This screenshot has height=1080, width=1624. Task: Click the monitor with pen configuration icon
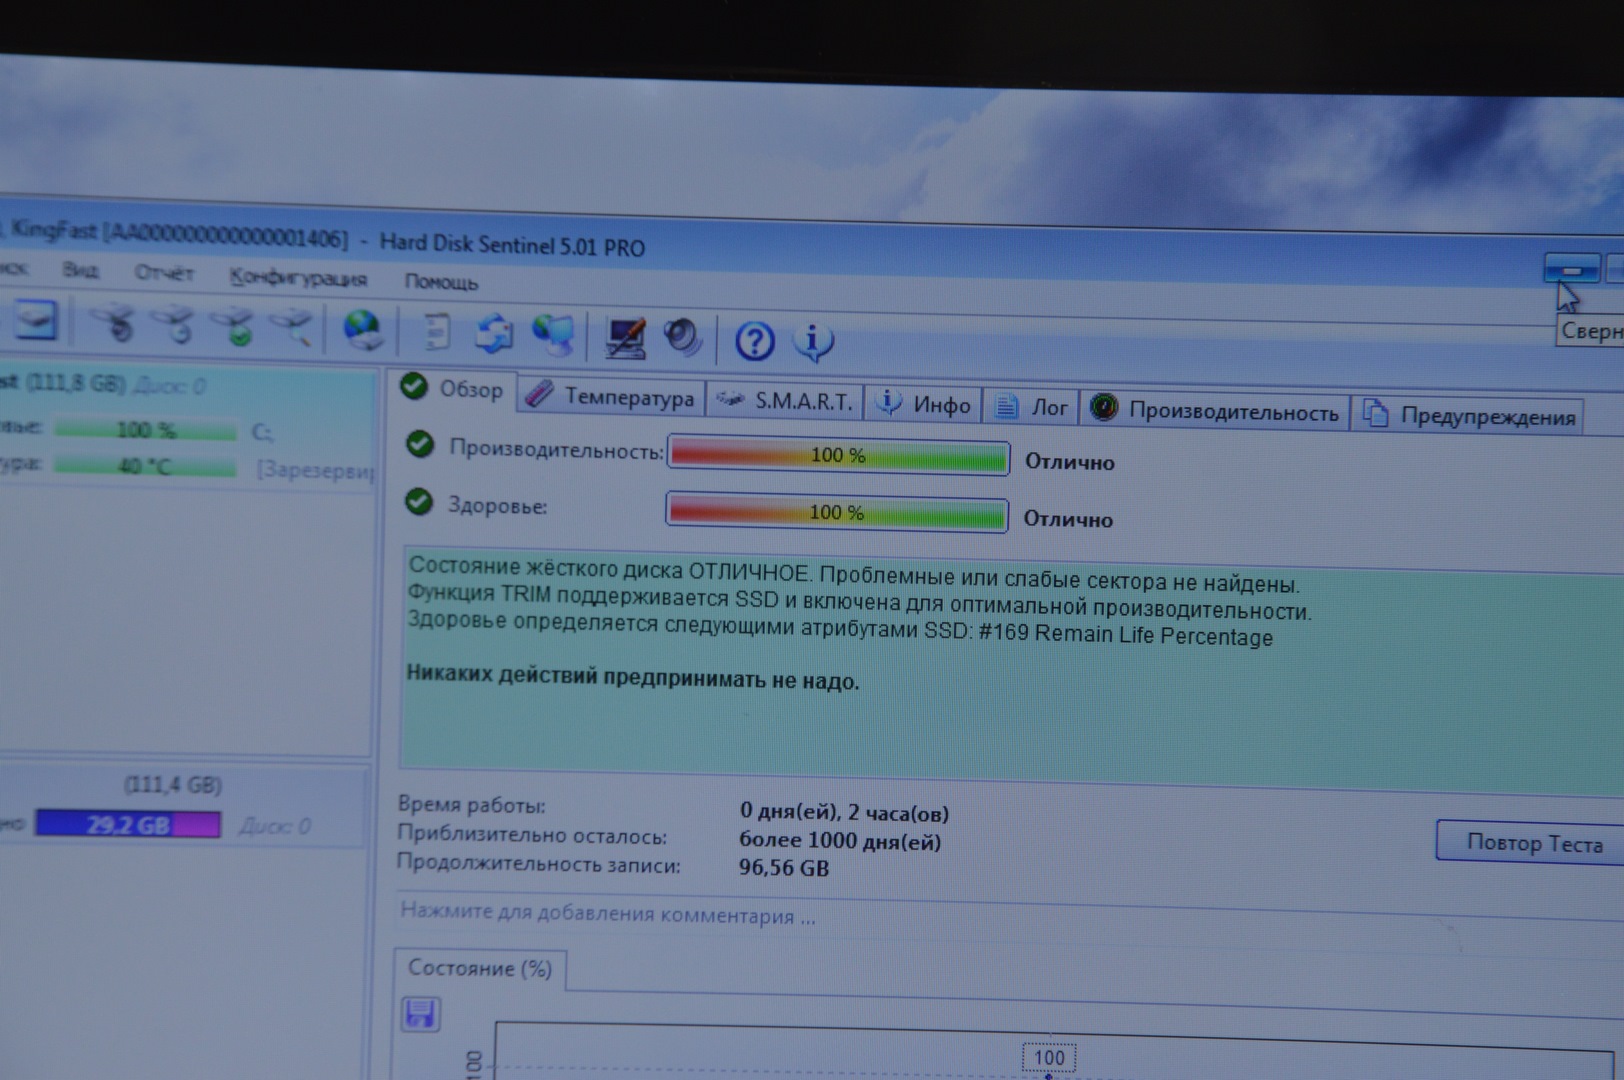[x=625, y=338]
